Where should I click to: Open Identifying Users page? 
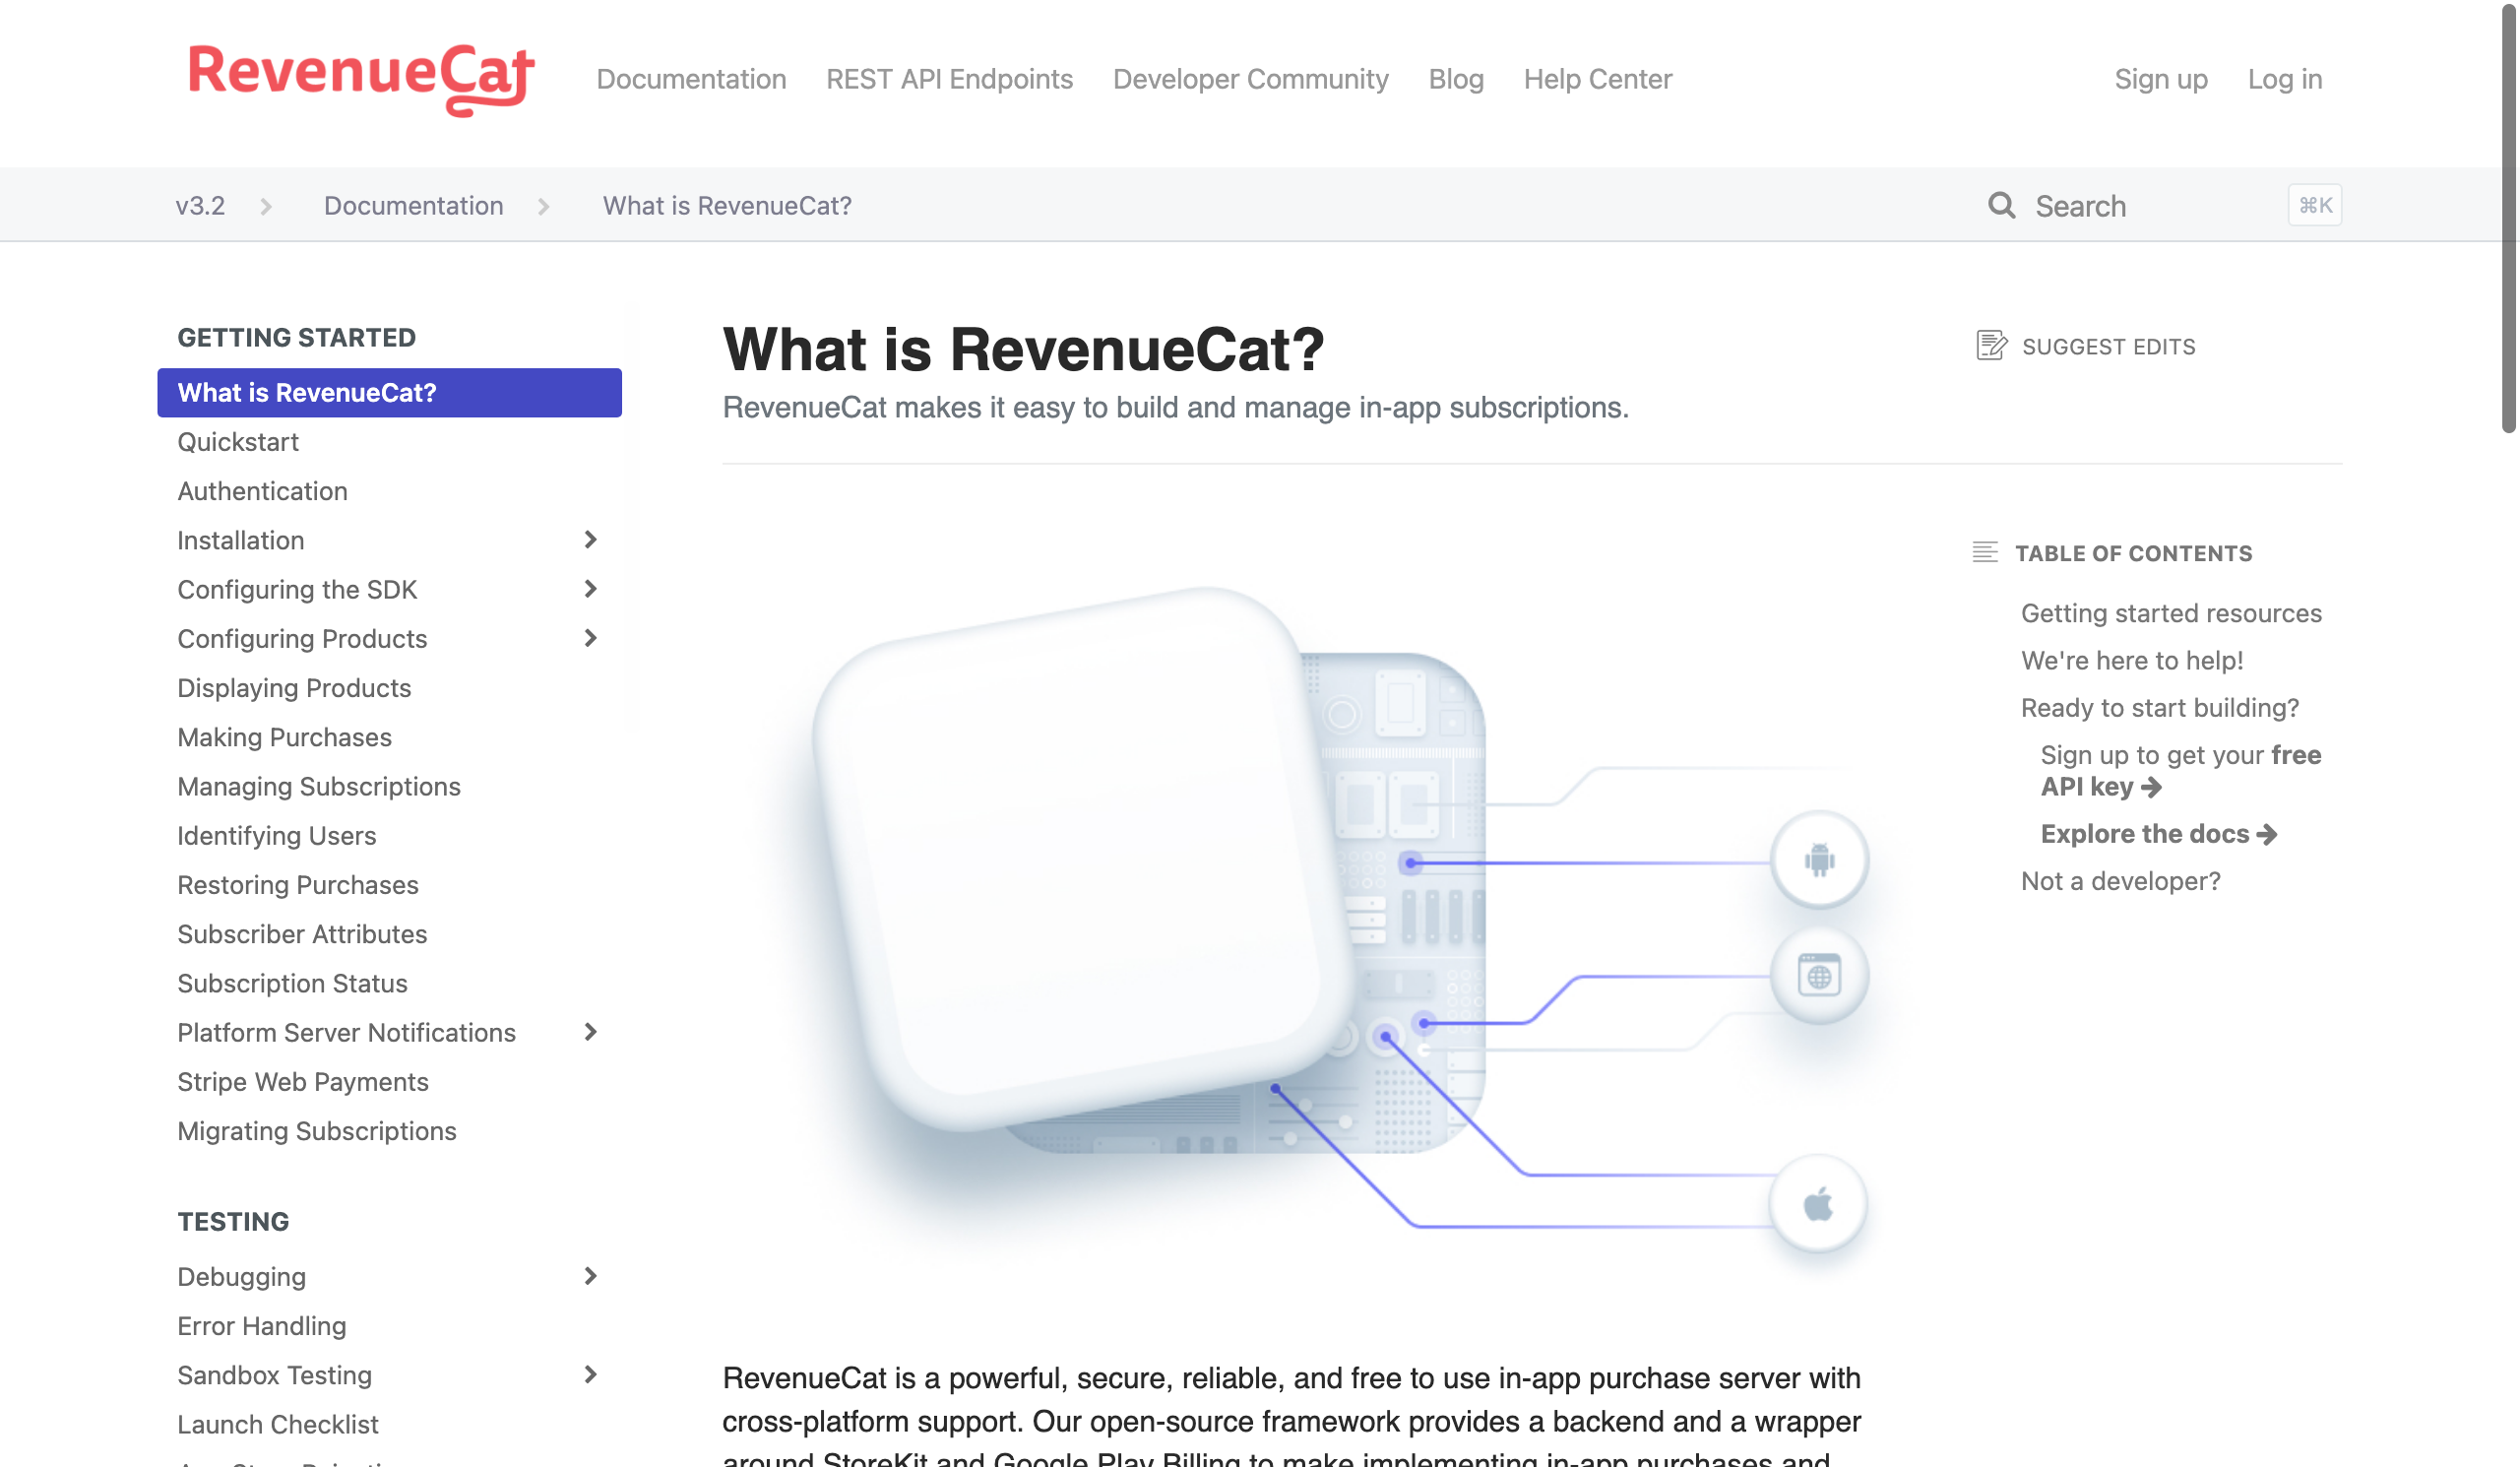[x=277, y=835]
